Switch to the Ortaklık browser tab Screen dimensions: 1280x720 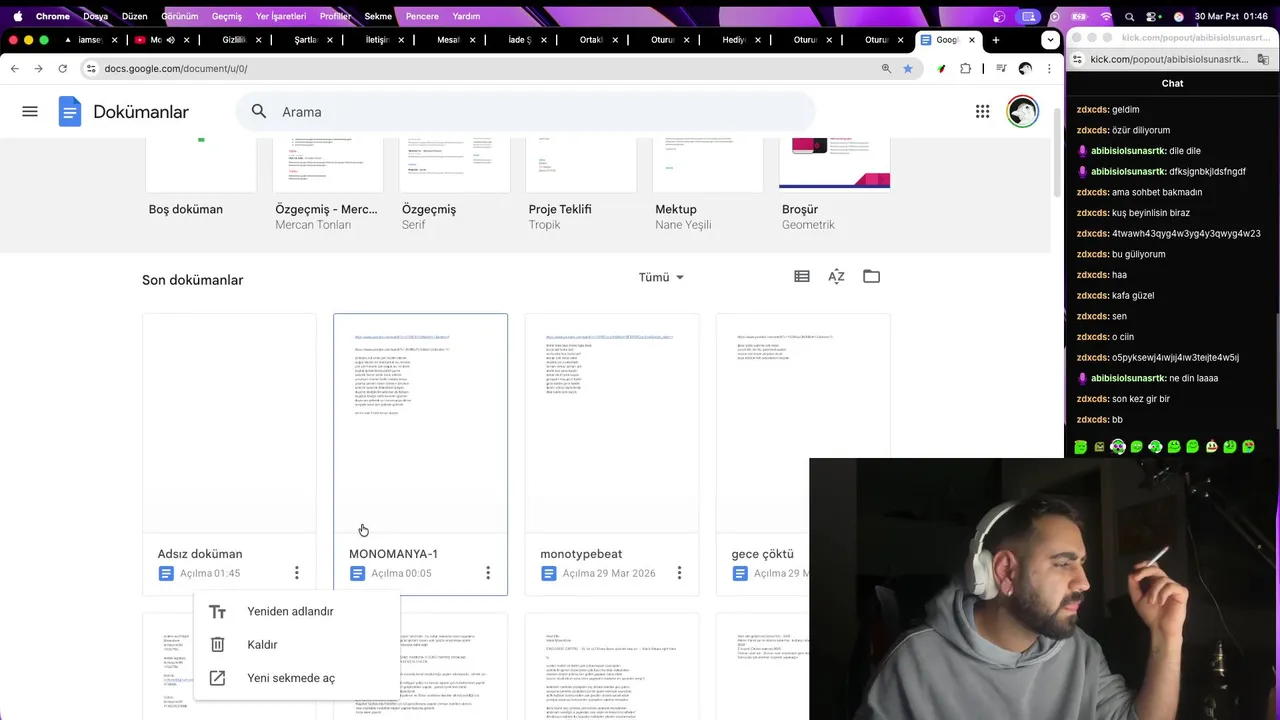tap(591, 40)
